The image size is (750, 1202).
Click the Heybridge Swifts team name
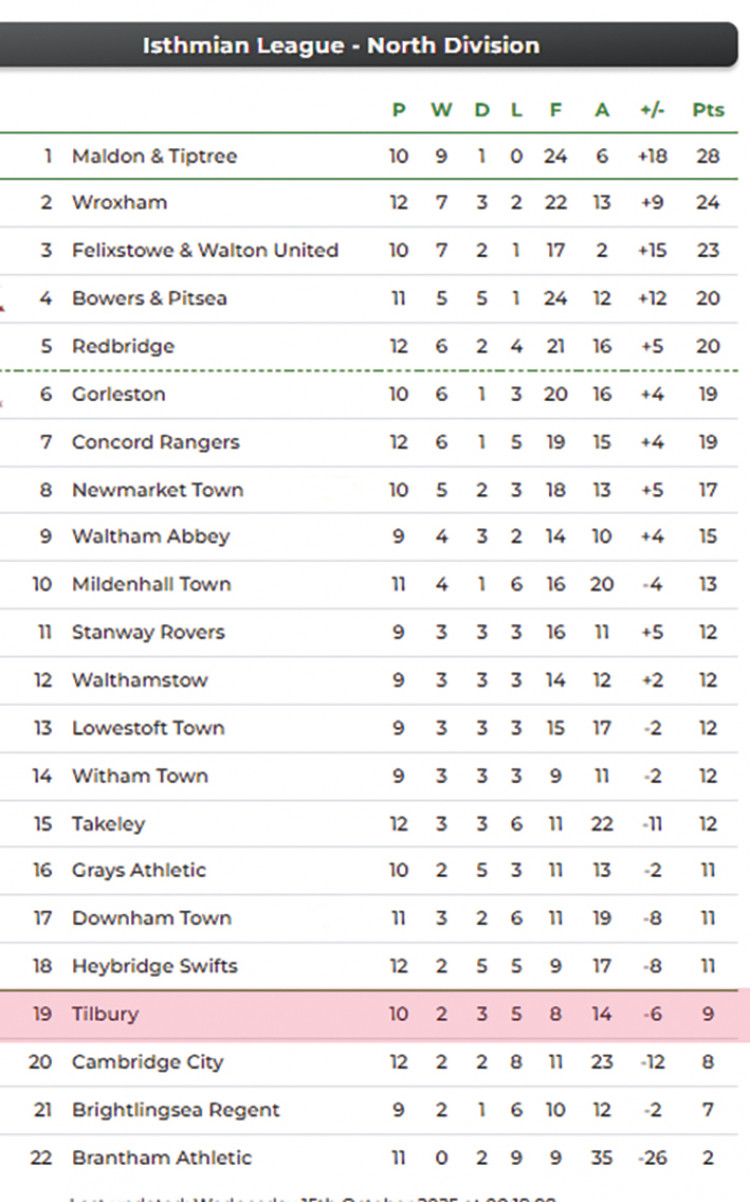pyautogui.click(x=154, y=966)
